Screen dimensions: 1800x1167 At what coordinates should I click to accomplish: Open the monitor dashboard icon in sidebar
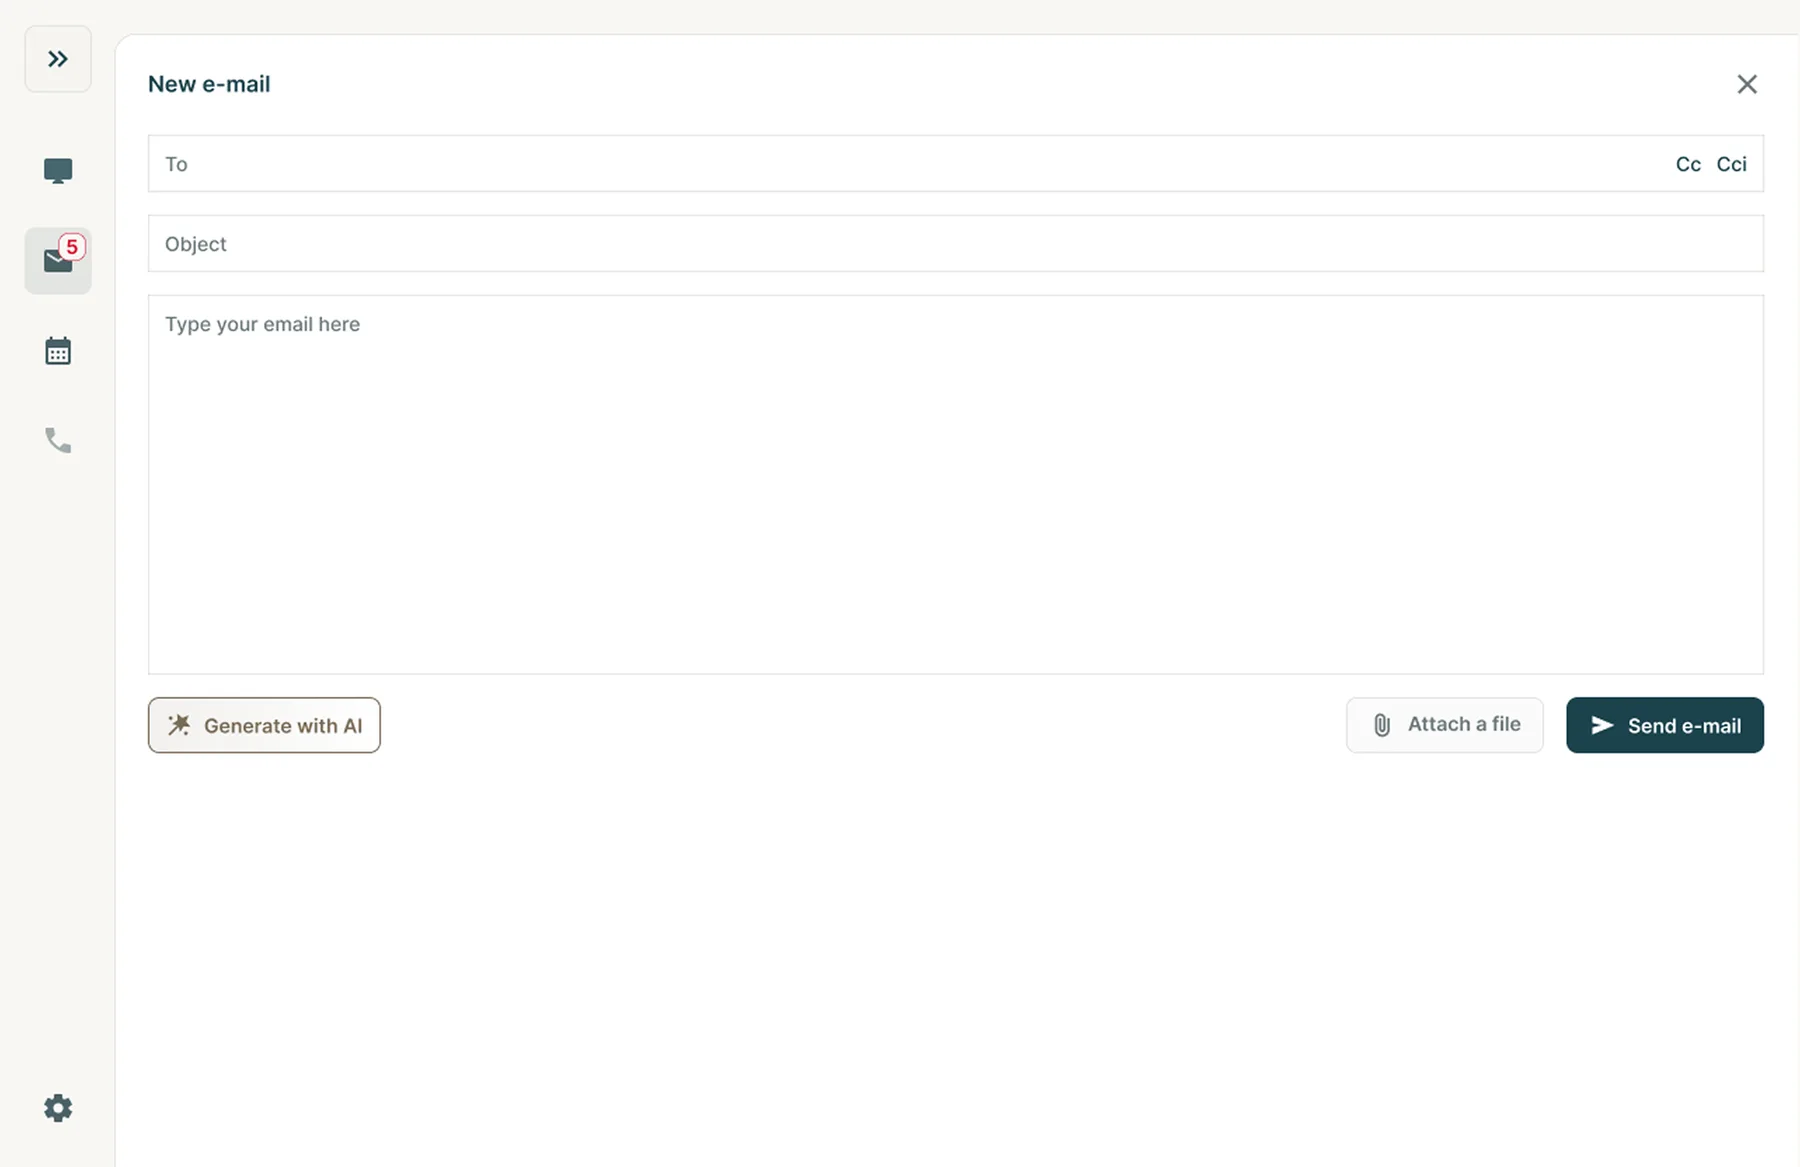(x=58, y=171)
